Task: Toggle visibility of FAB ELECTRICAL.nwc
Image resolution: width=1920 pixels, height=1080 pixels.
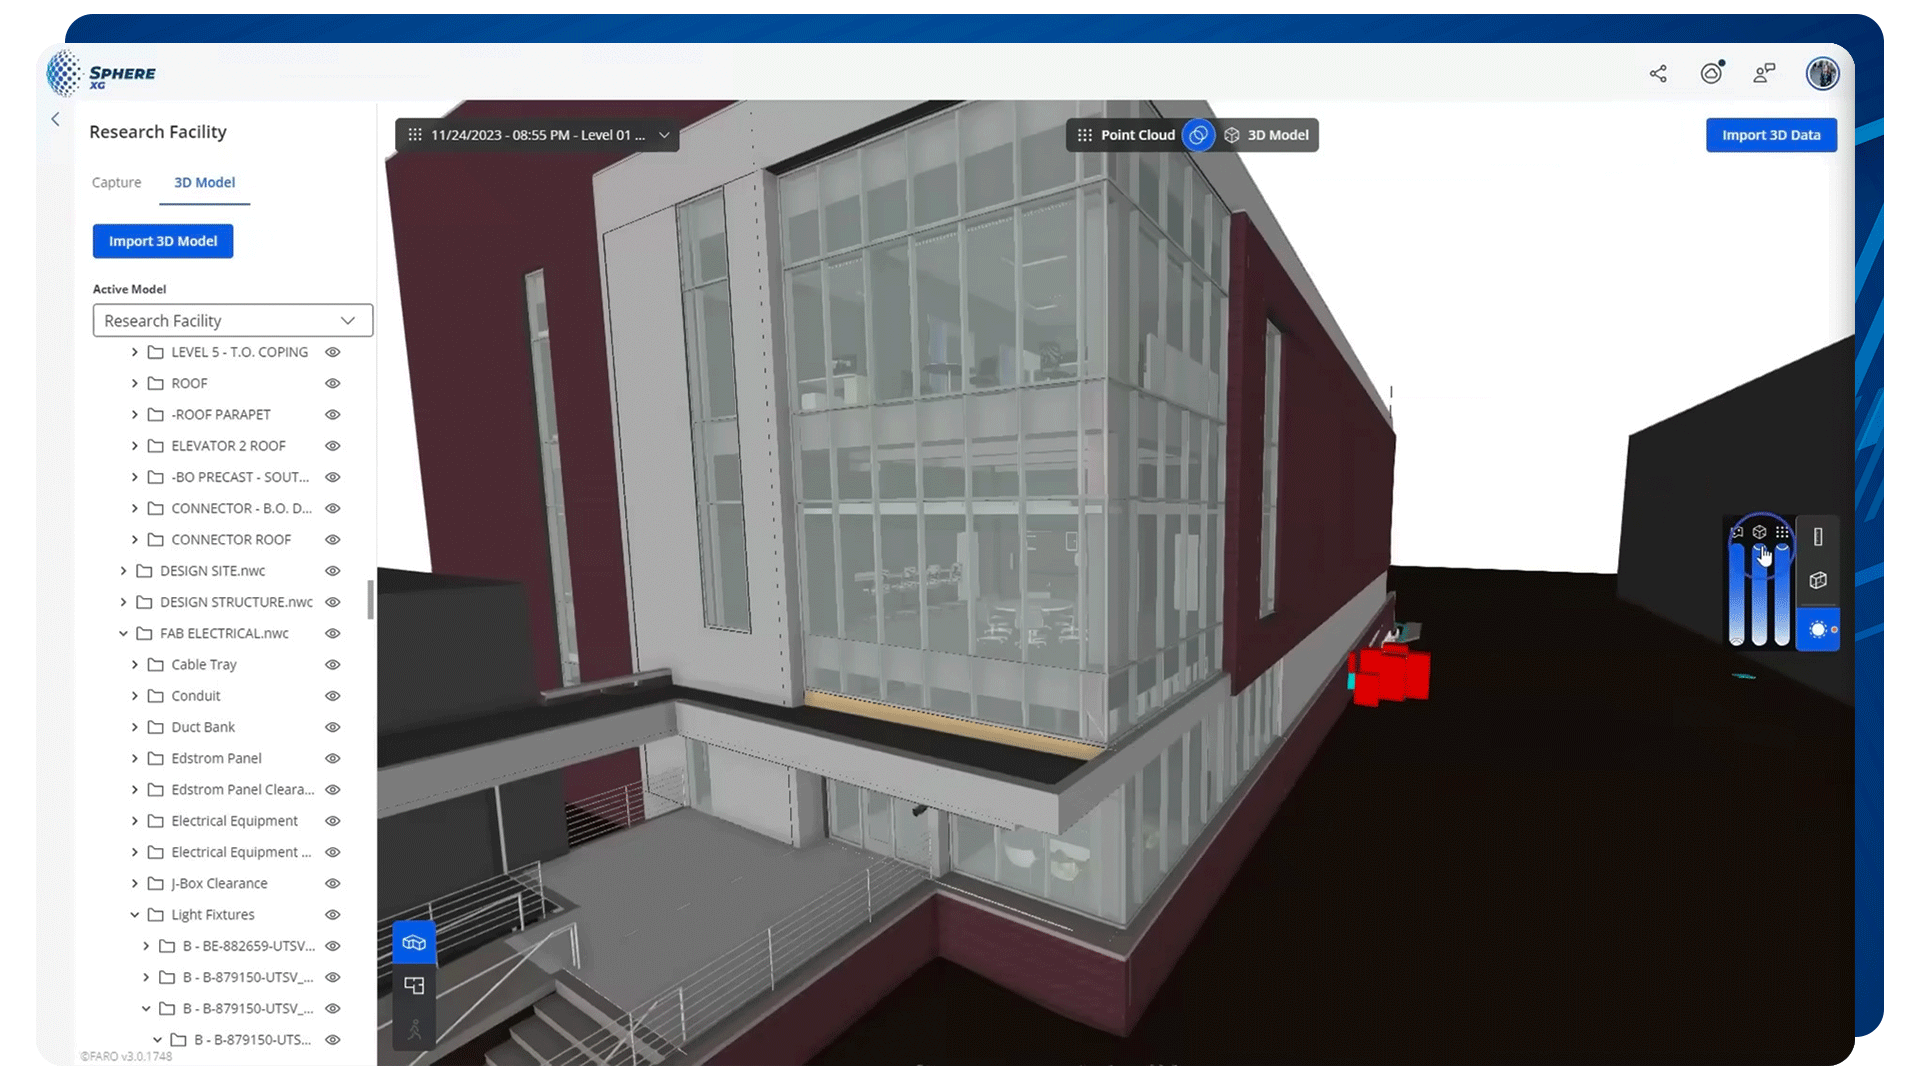Action: (x=333, y=634)
